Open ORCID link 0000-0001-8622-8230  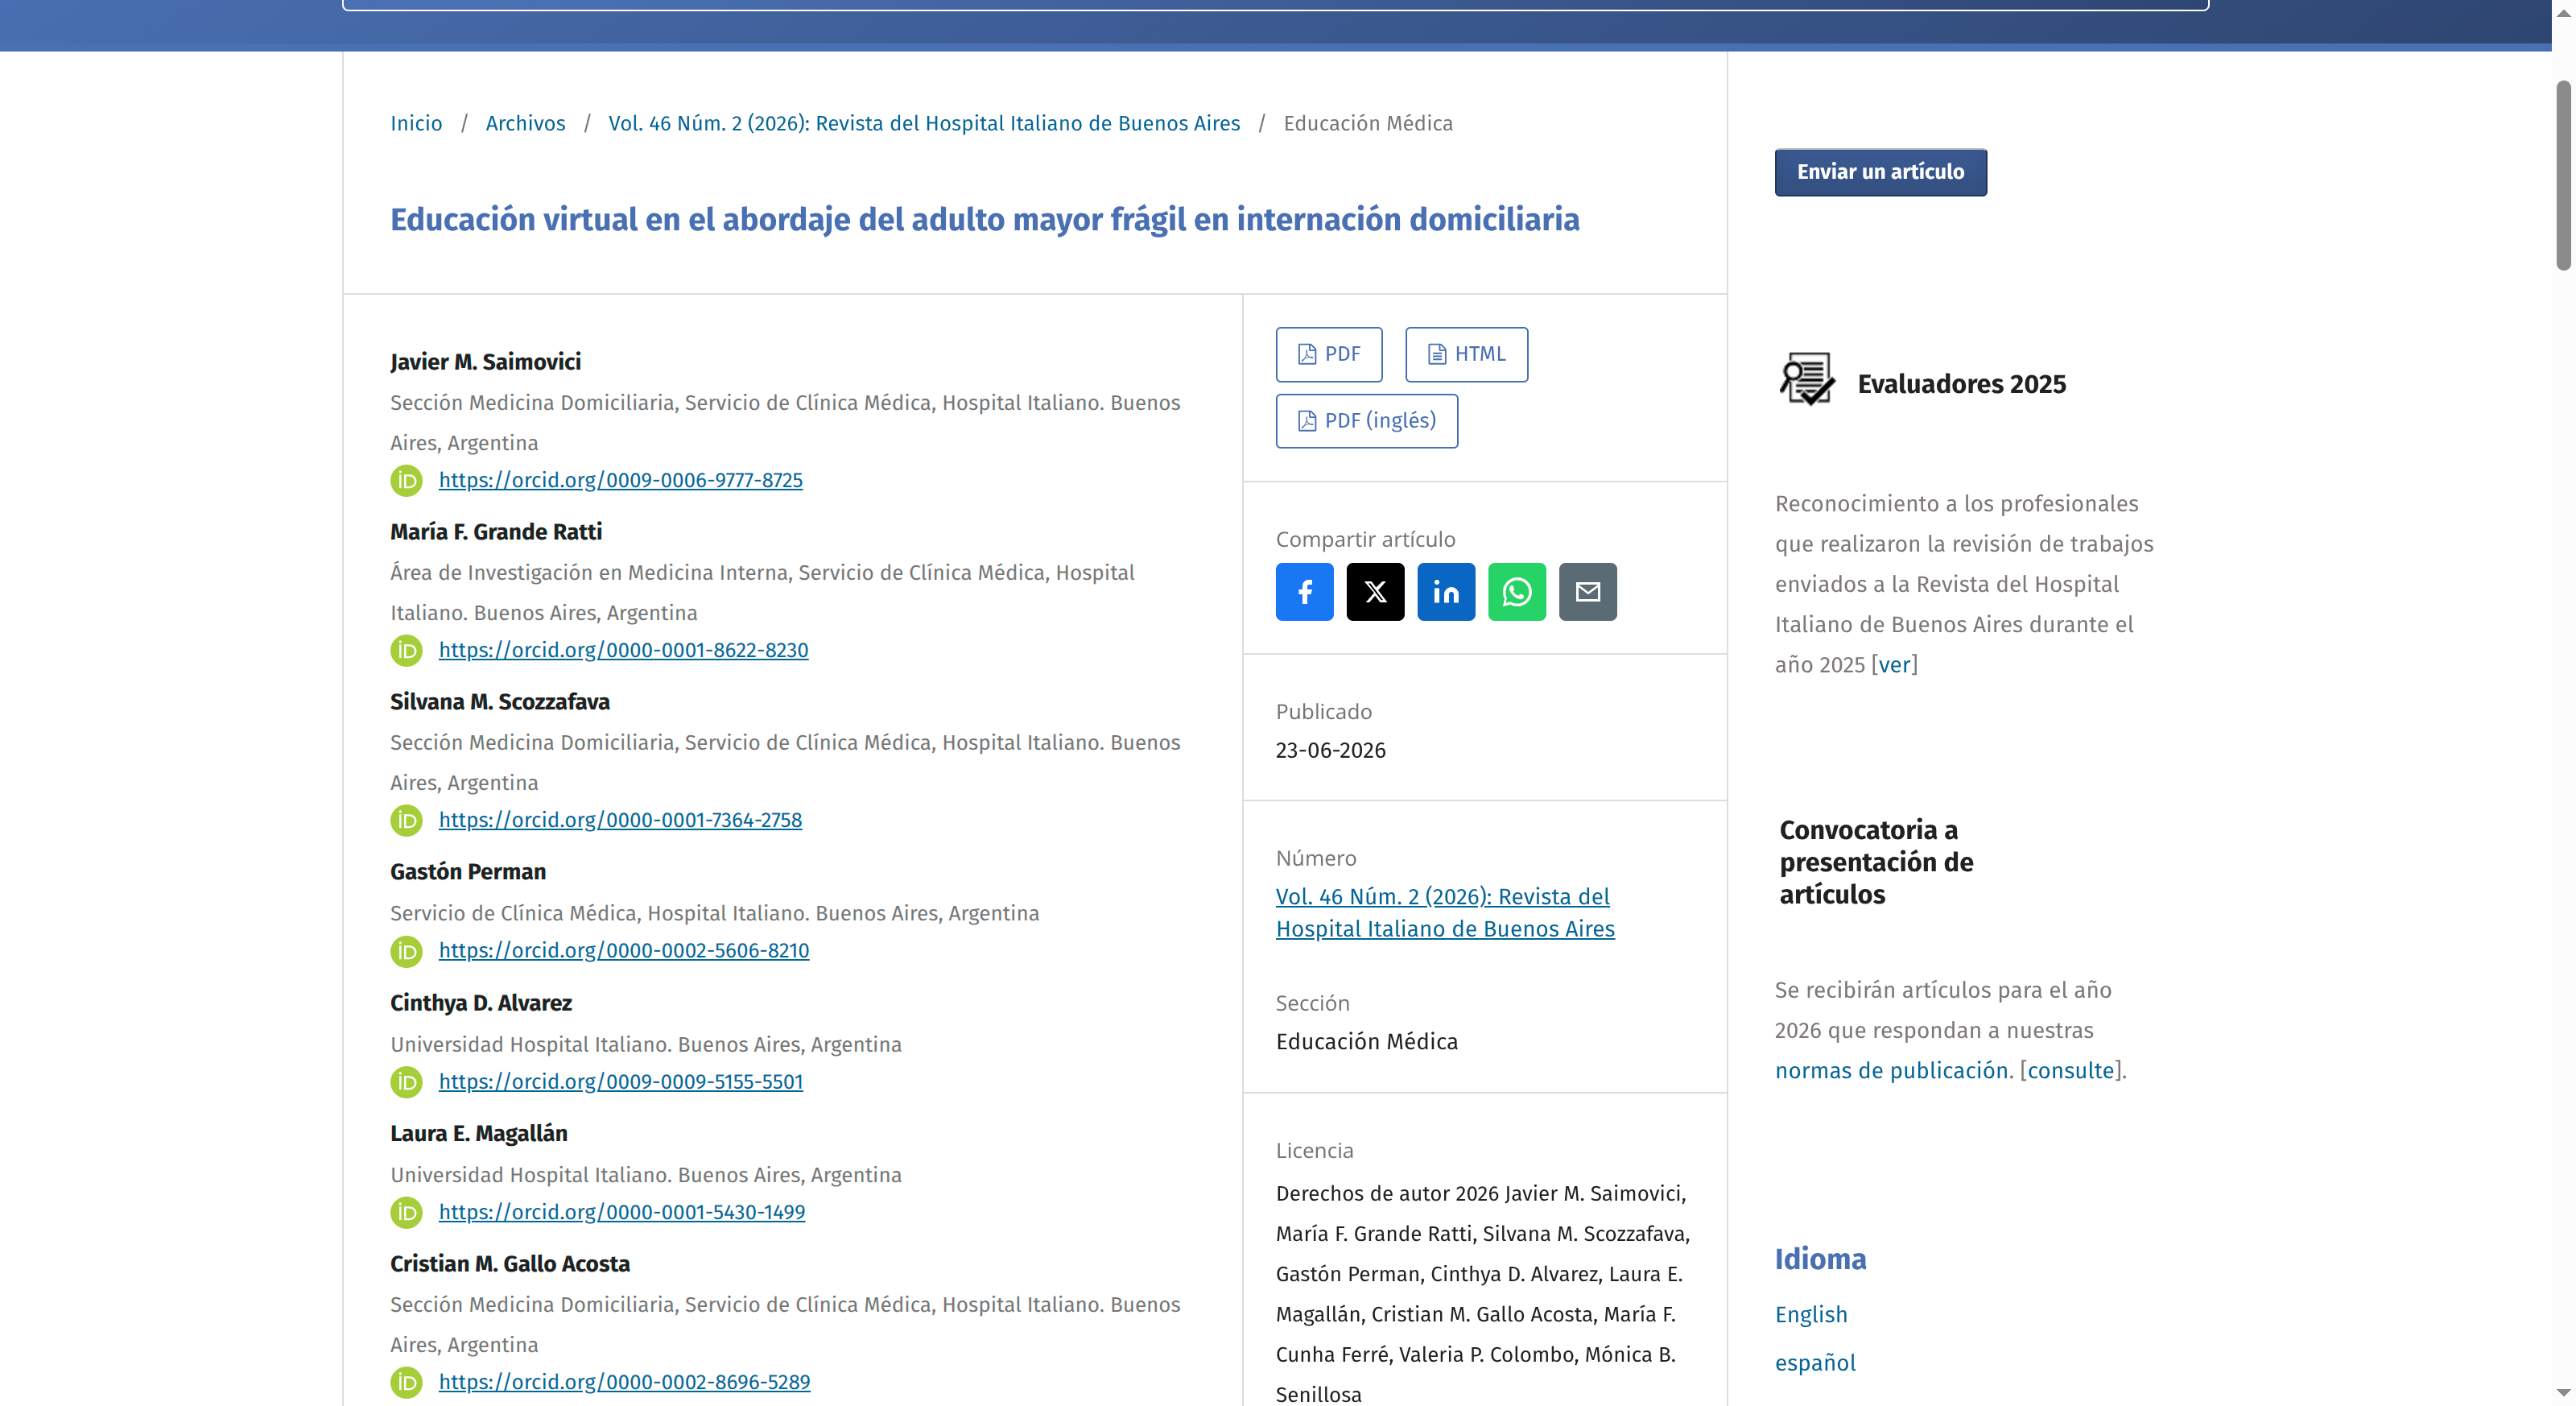(x=623, y=650)
